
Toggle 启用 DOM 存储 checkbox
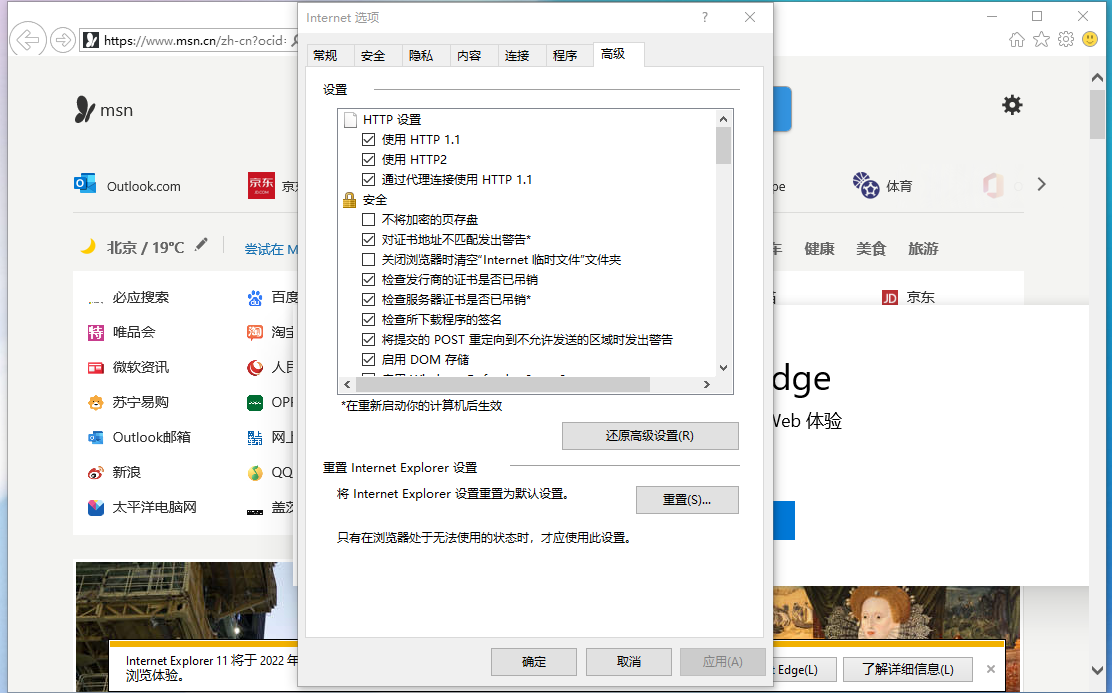coord(368,360)
